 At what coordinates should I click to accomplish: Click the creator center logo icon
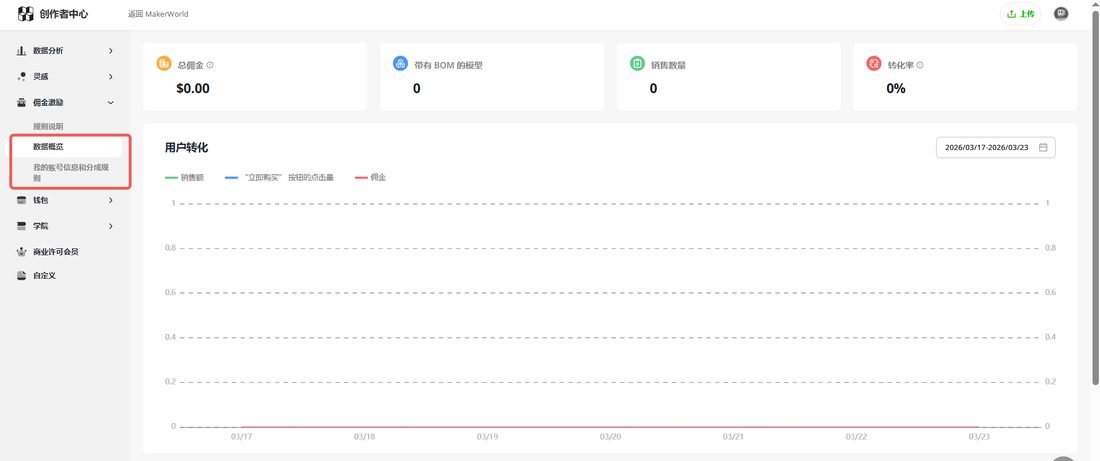pyautogui.click(x=25, y=13)
